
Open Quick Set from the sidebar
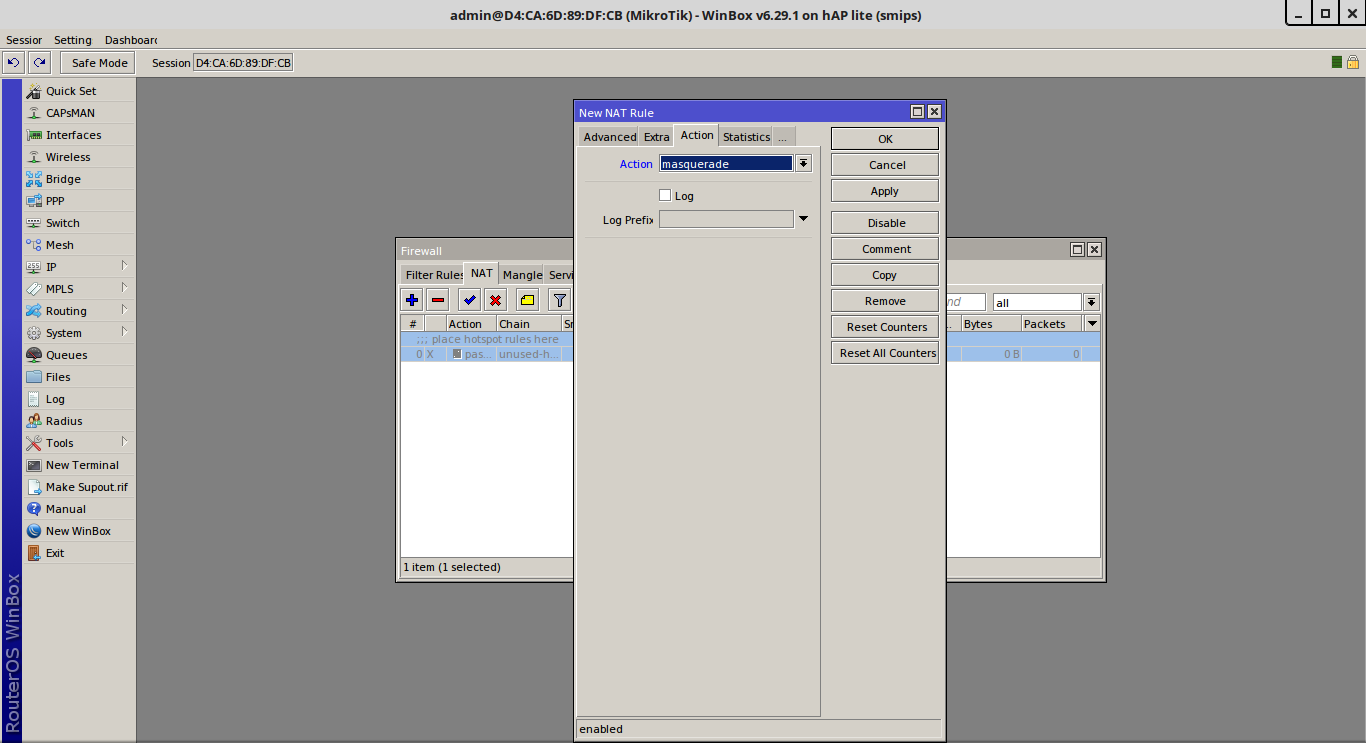point(80,91)
